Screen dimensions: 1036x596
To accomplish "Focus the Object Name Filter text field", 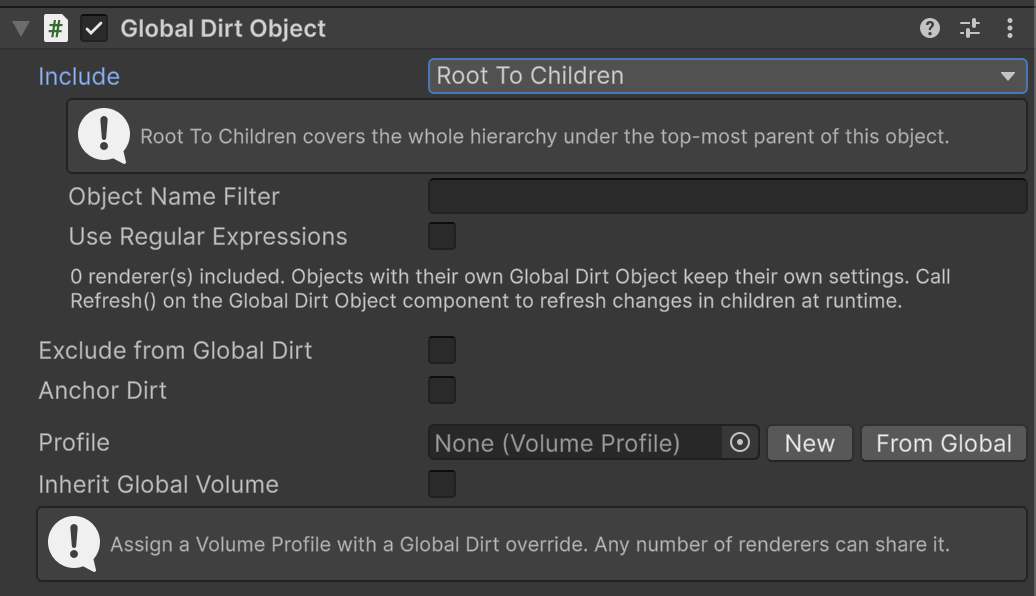I will pyautogui.click(x=727, y=196).
